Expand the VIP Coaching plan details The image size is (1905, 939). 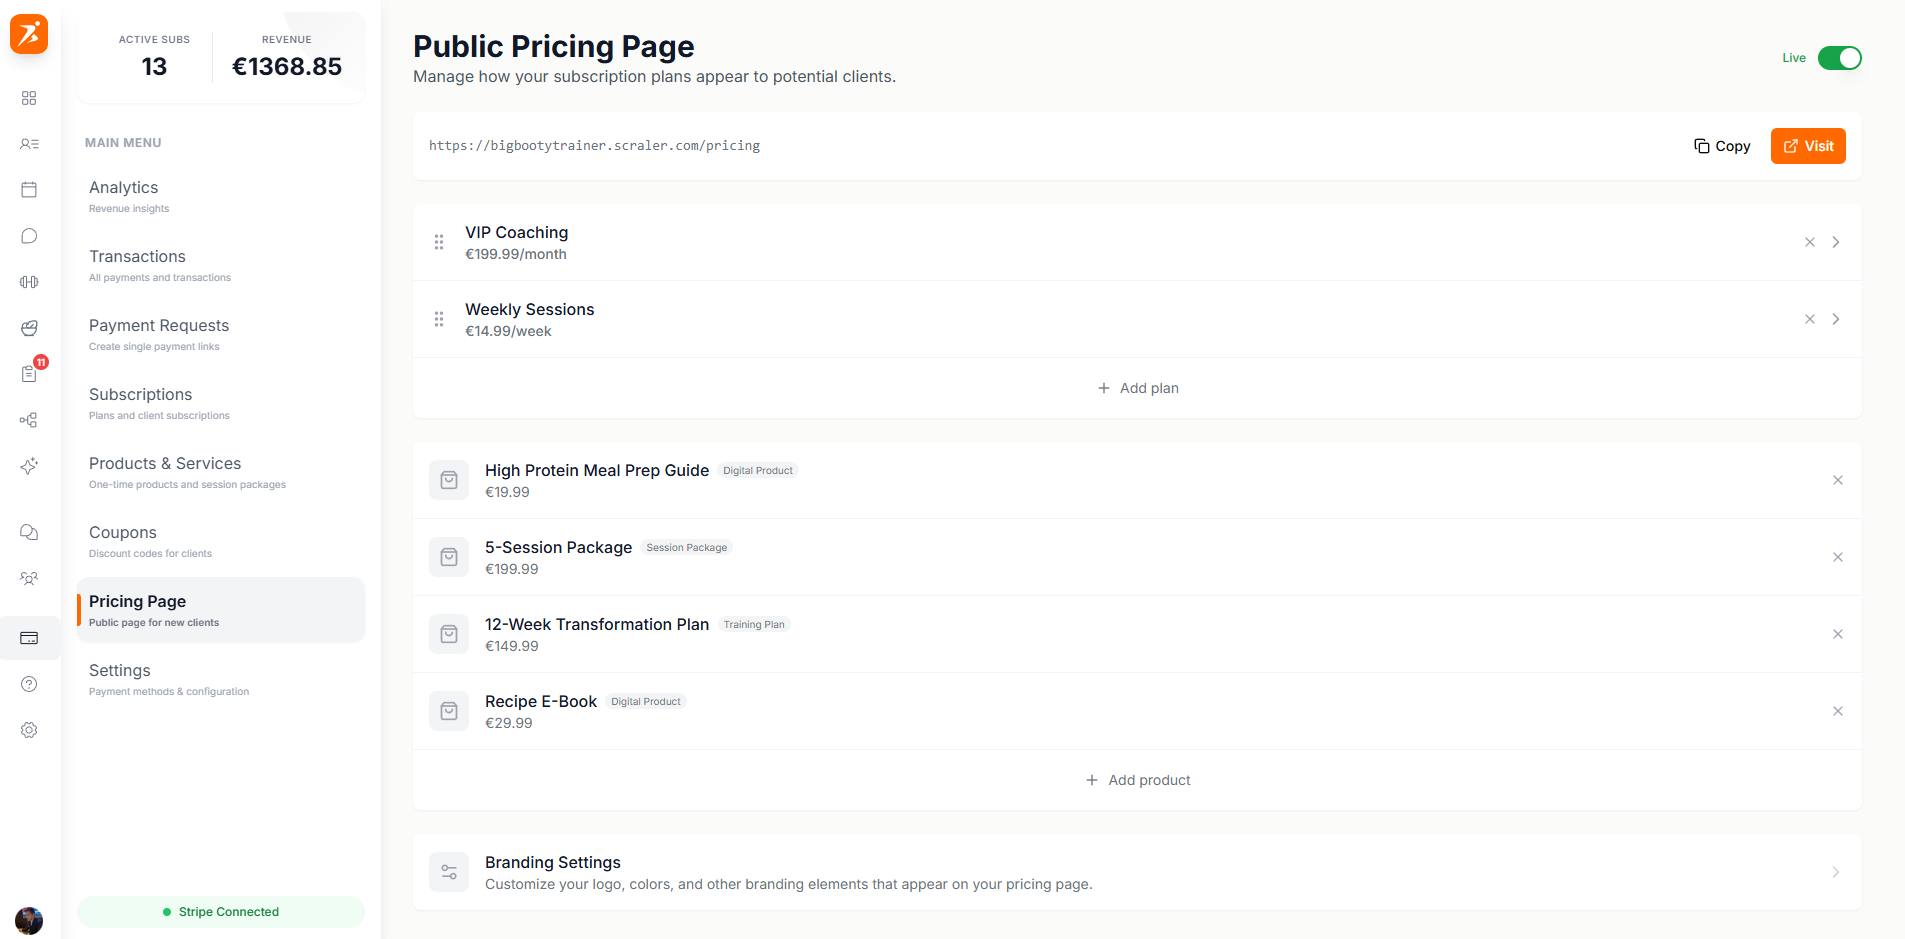(x=1836, y=242)
